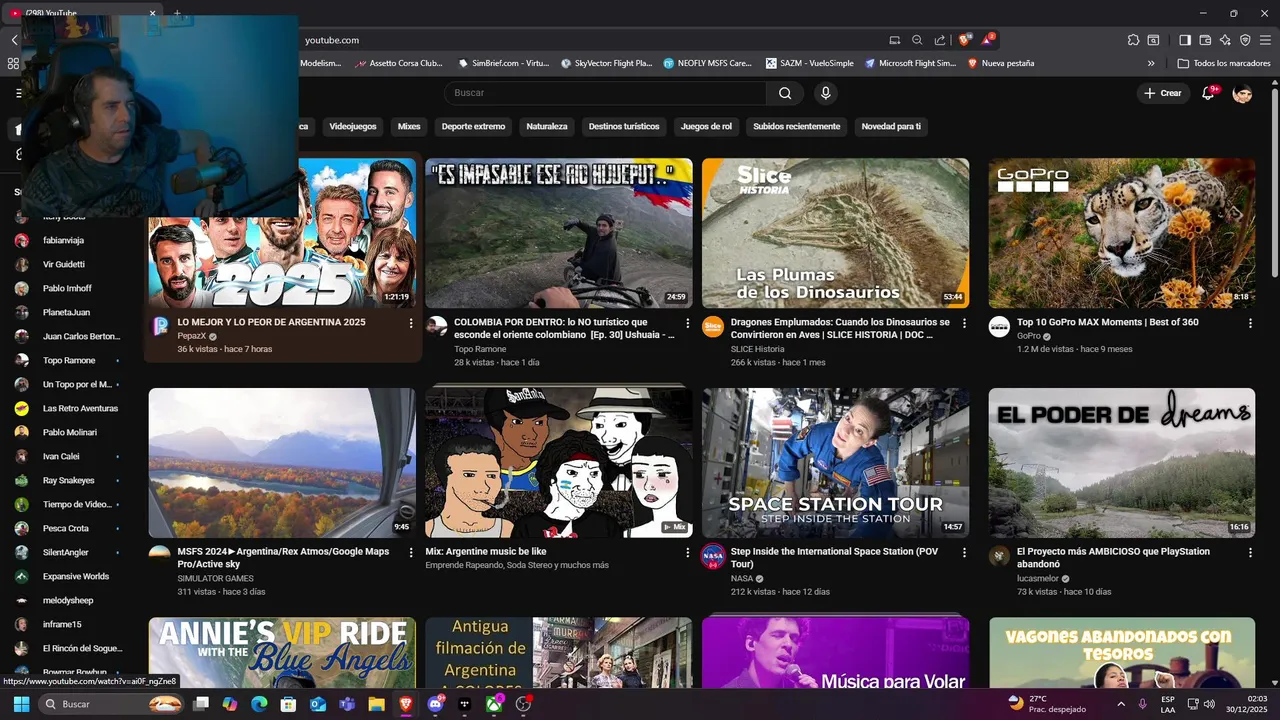Expand hidden bookmarks with double chevron
This screenshot has height=720, width=1280.
click(1151, 63)
